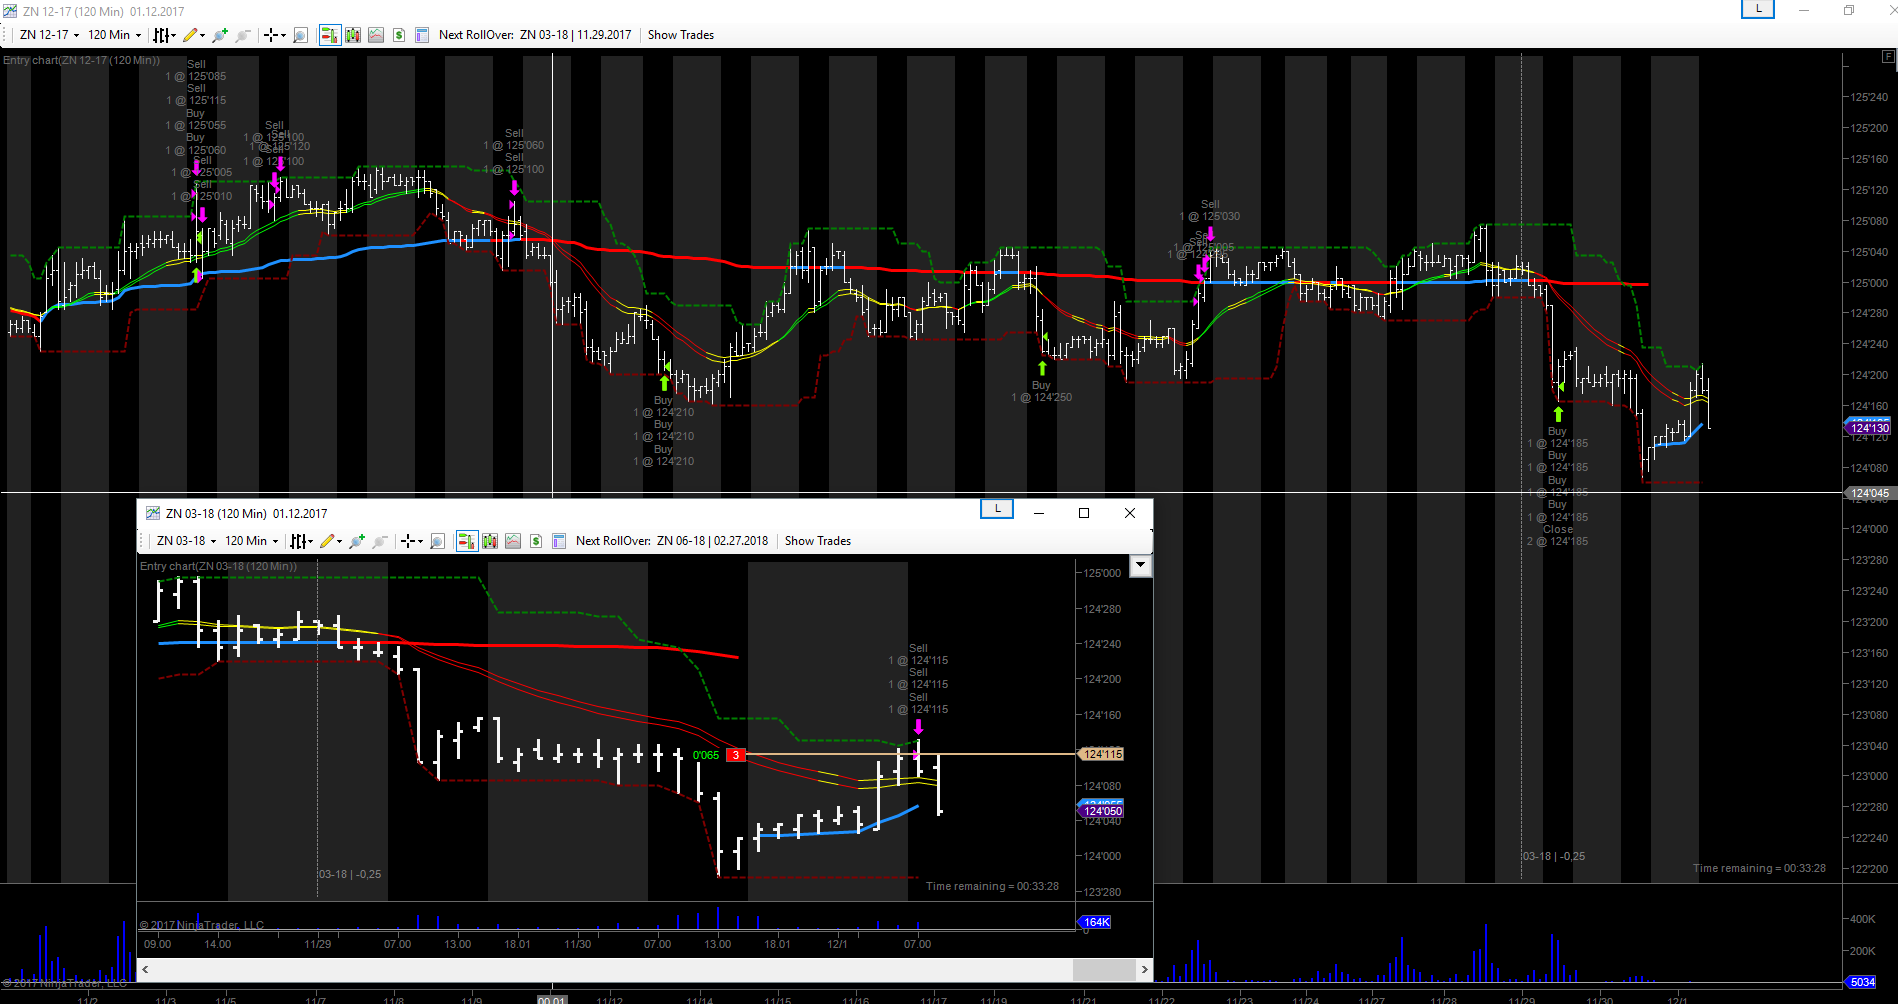1898x1004 pixels.
Task: Click the right arrow of the ZN 03-18 horizontal scrollbar
Action: coord(1145,969)
